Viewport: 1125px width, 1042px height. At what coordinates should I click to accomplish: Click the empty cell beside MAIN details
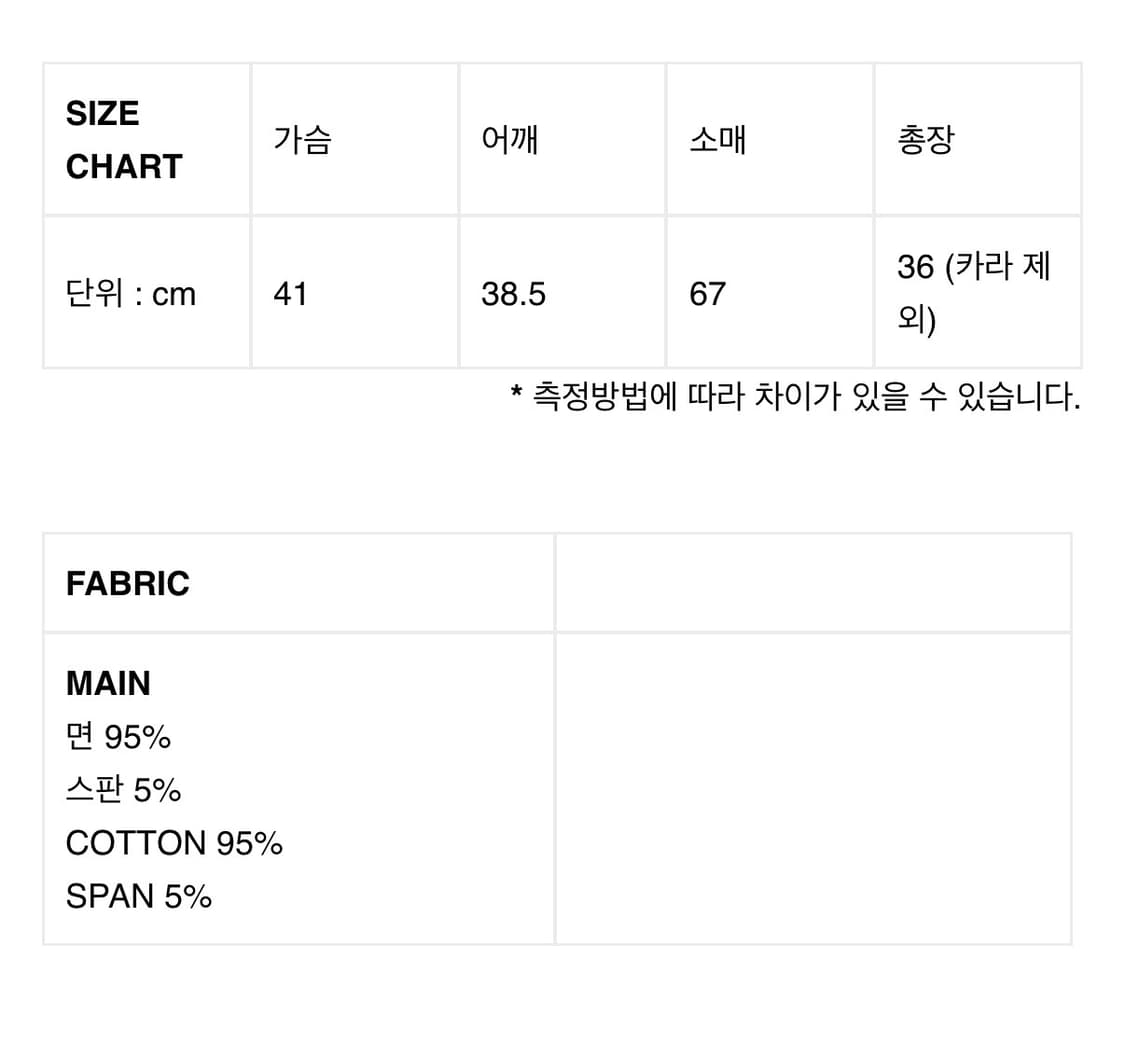[812, 788]
